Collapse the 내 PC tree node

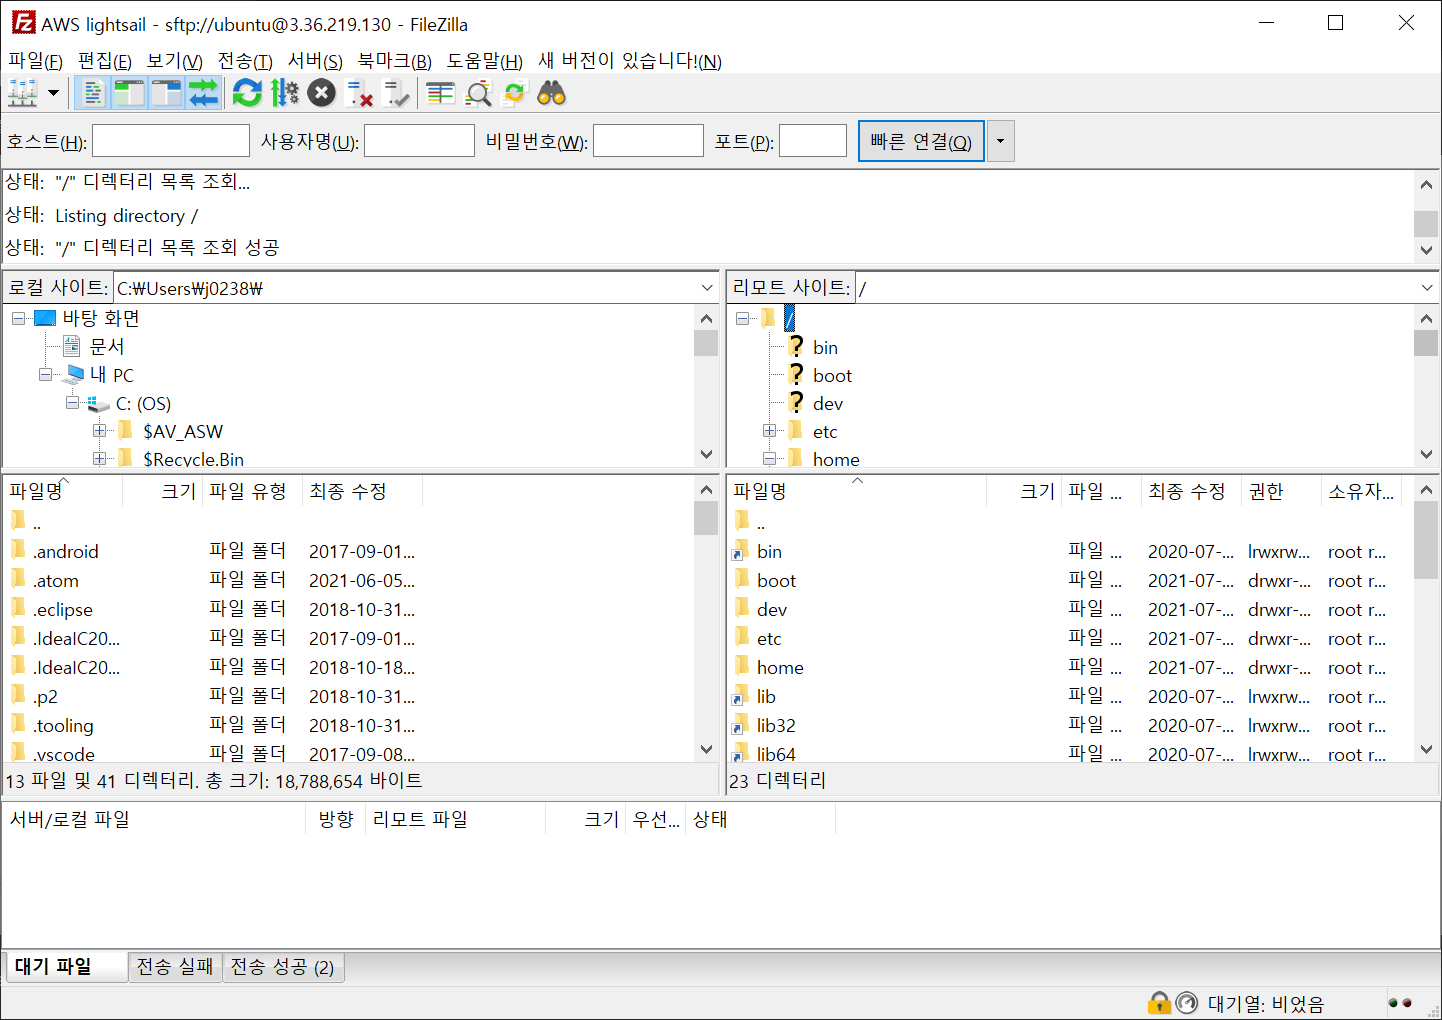(x=46, y=375)
